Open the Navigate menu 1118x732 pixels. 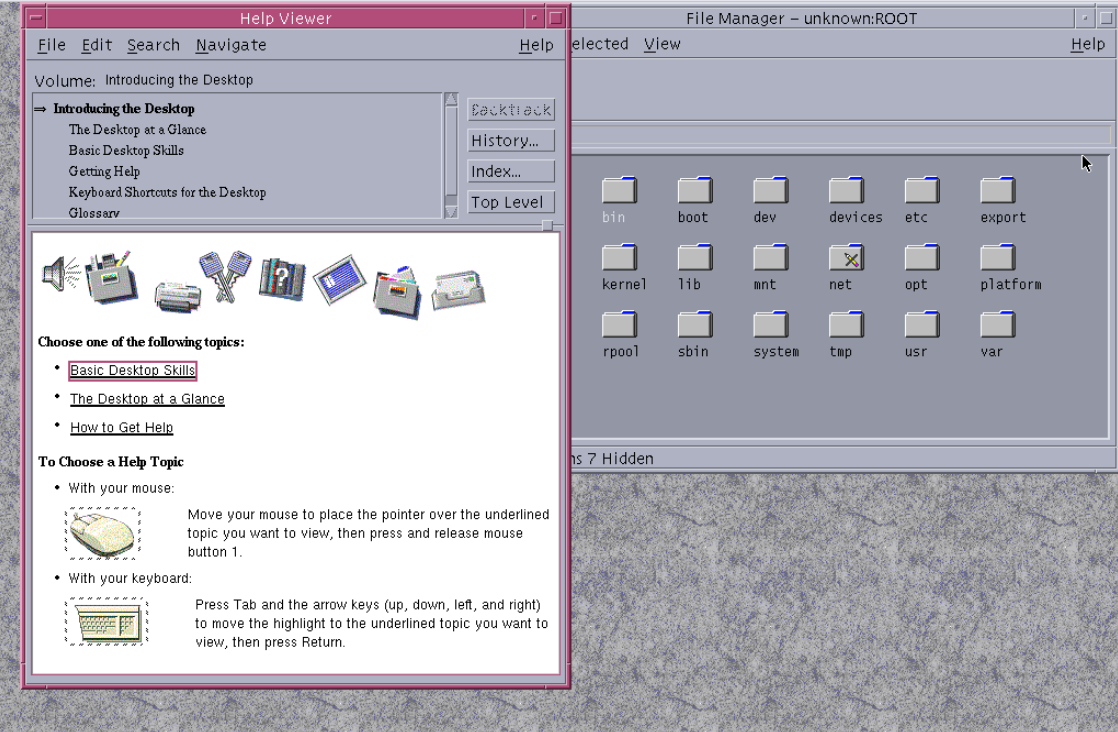[231, 45]
